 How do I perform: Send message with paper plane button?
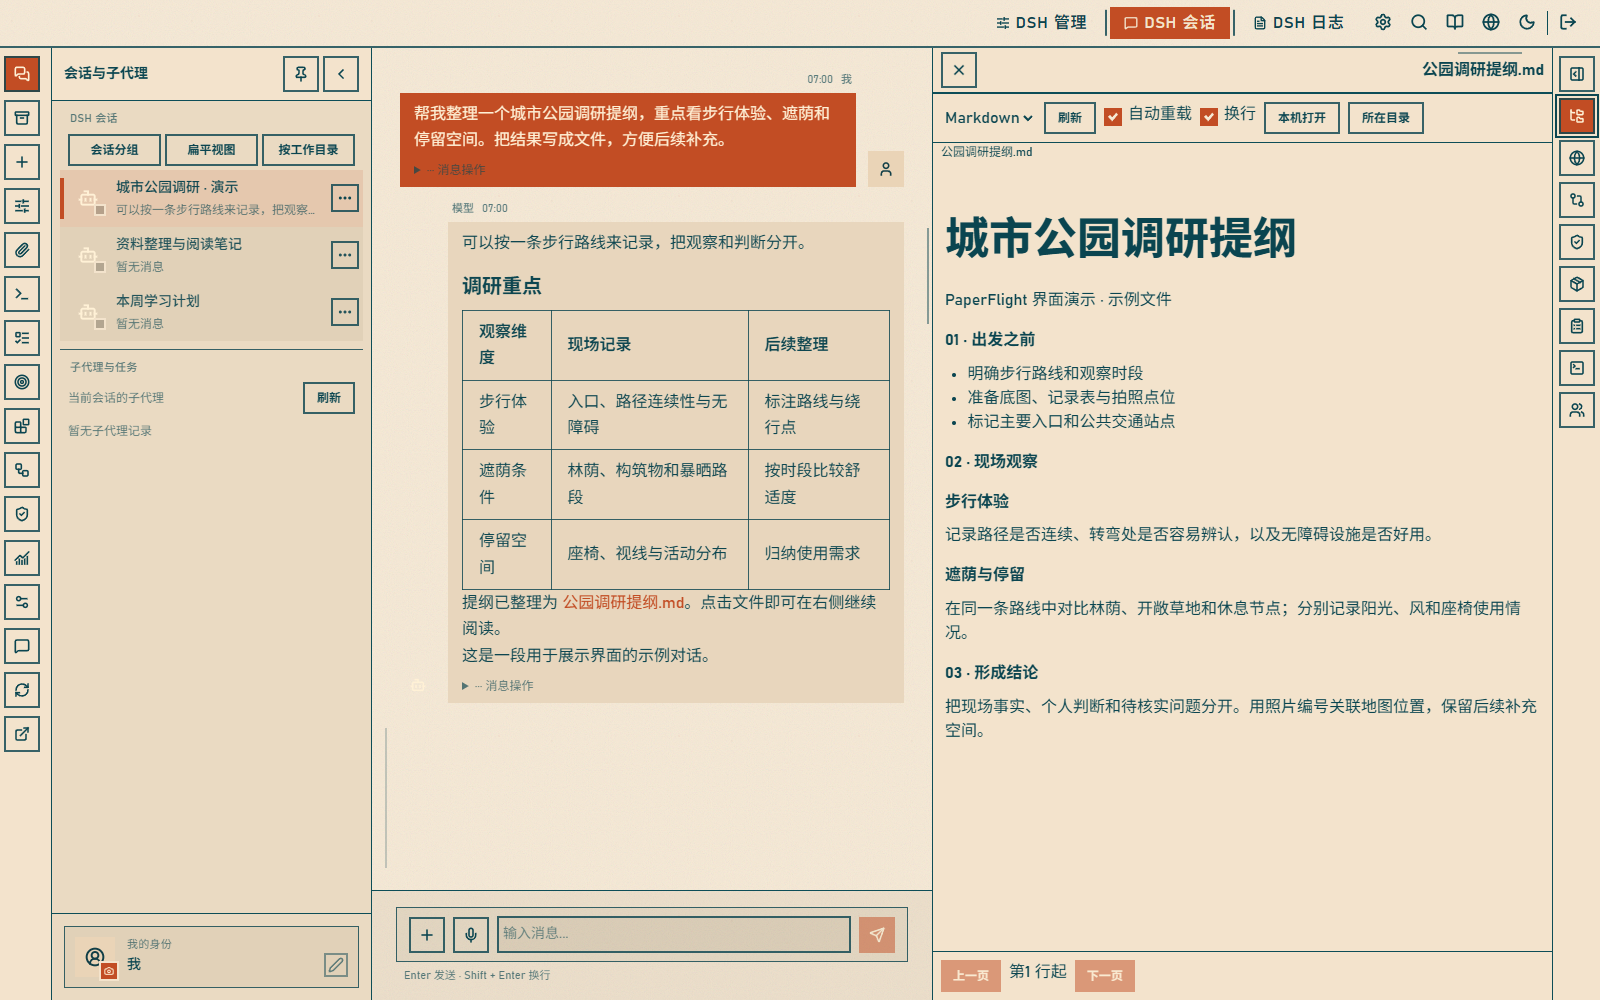[x=877, y=935]
